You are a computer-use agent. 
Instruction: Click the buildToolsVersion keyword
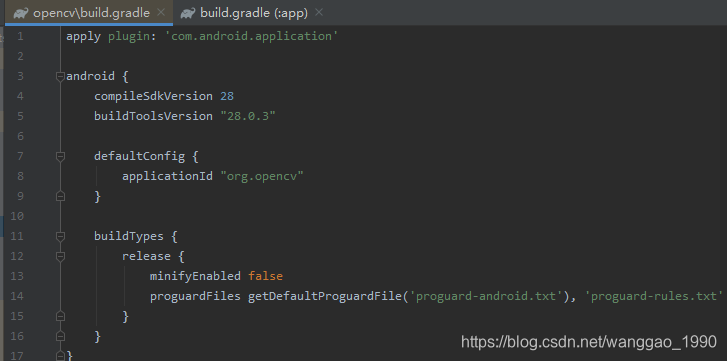[x=153, y=116]
